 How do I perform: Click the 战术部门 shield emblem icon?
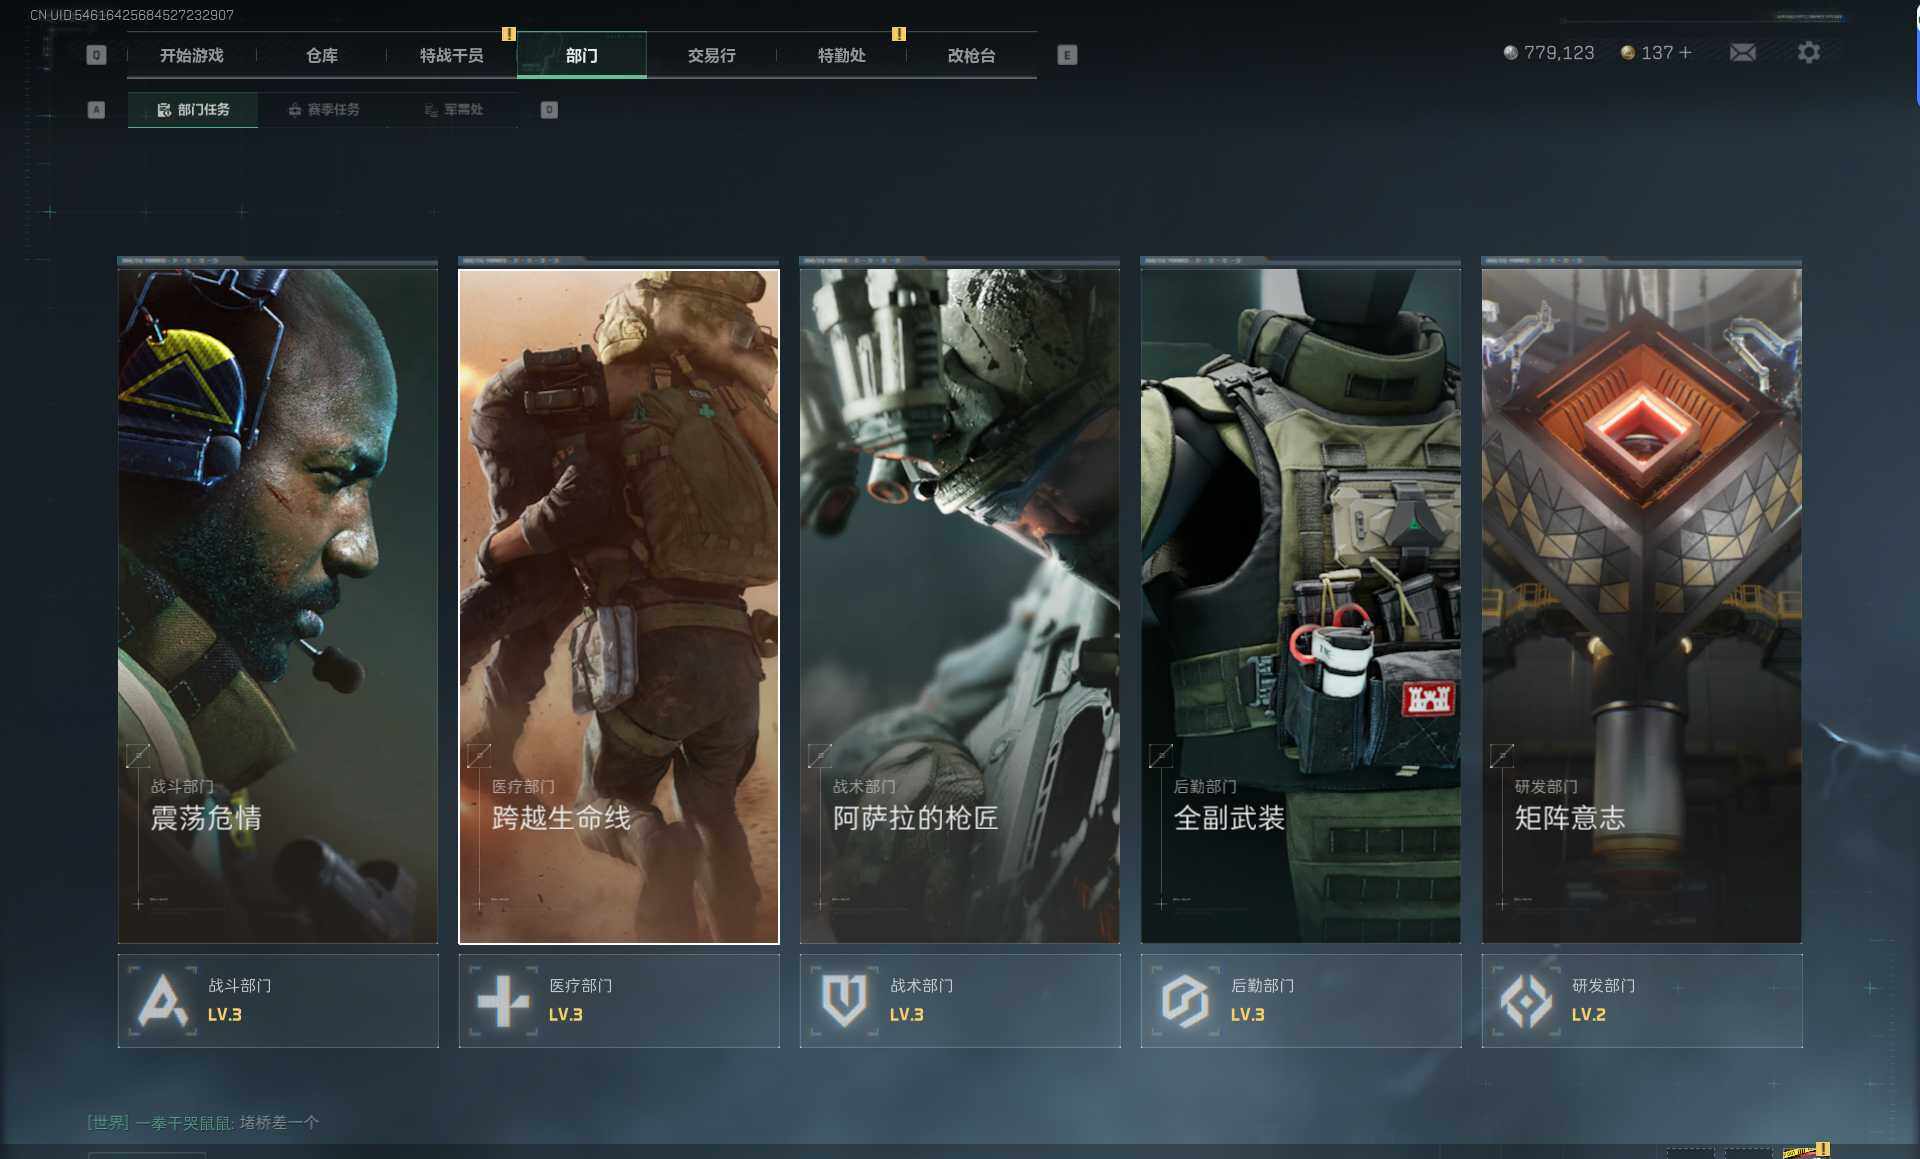click(x=844, y=1000)
